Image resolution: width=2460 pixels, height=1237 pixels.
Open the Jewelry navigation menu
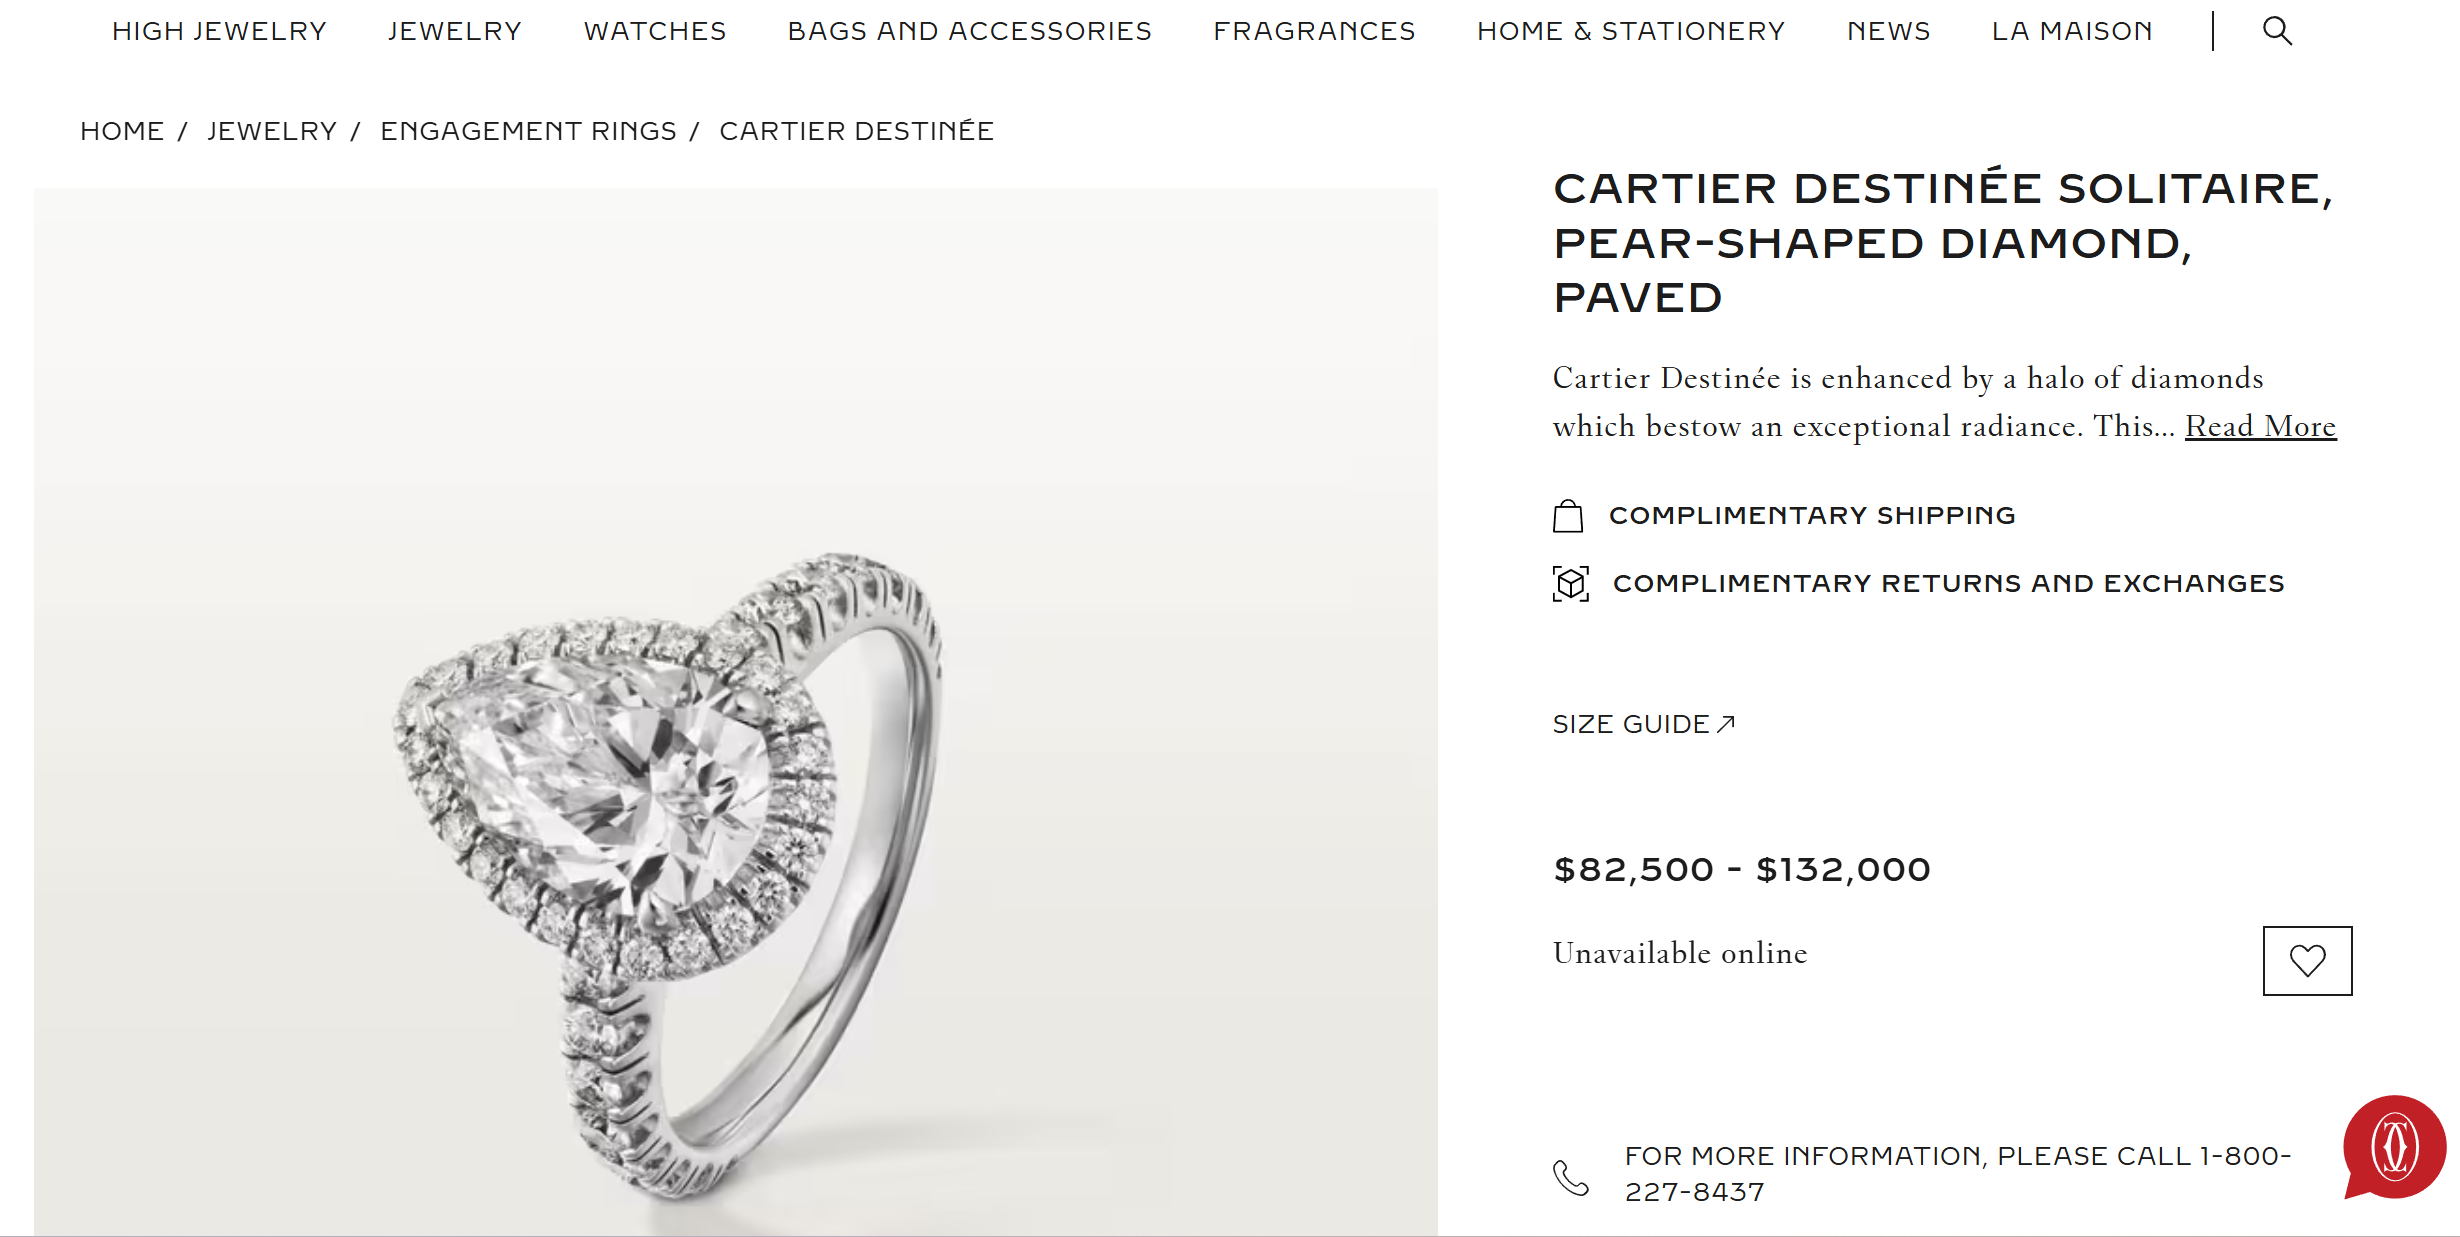pos(455,31)
